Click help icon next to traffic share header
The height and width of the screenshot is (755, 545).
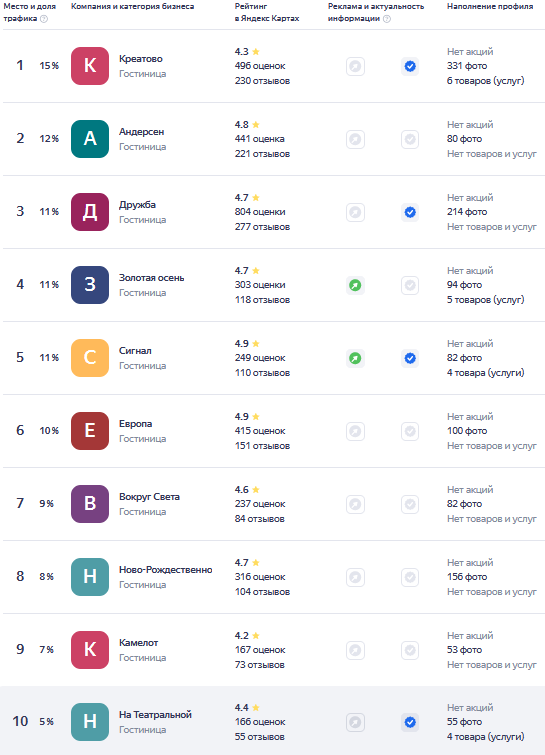[x=44, y=19]
